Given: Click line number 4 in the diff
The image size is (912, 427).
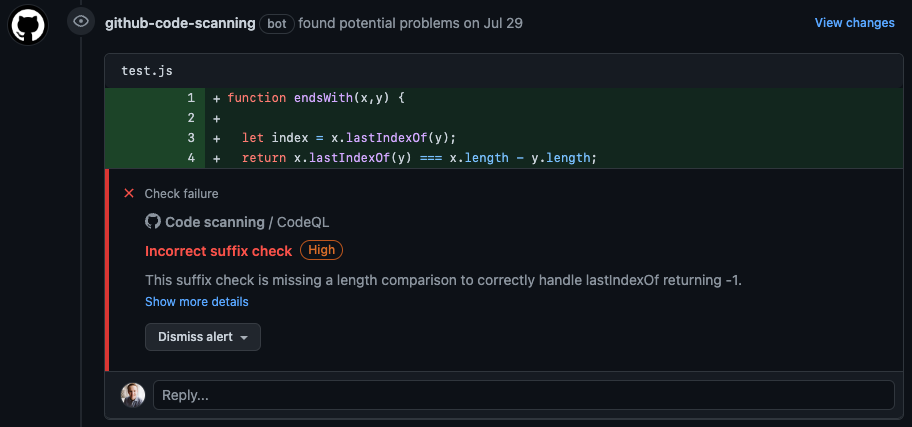Looking at the screenshot, I should [190, 158].
